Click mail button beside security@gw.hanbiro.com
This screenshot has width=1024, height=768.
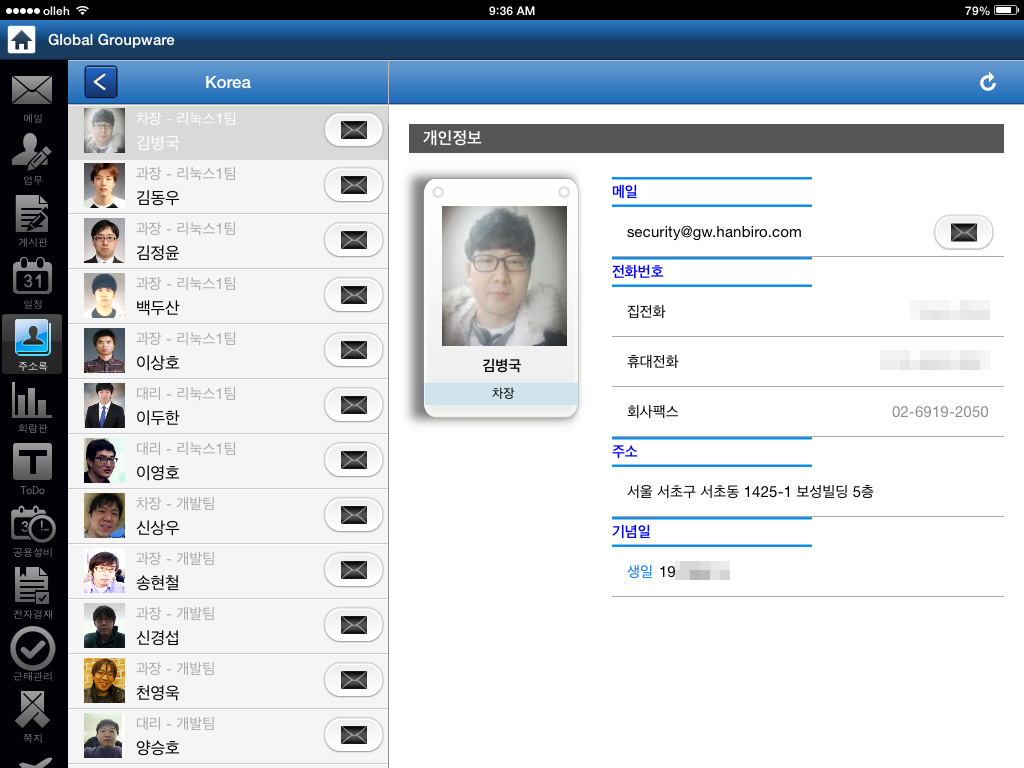click(x=963, y=232)
